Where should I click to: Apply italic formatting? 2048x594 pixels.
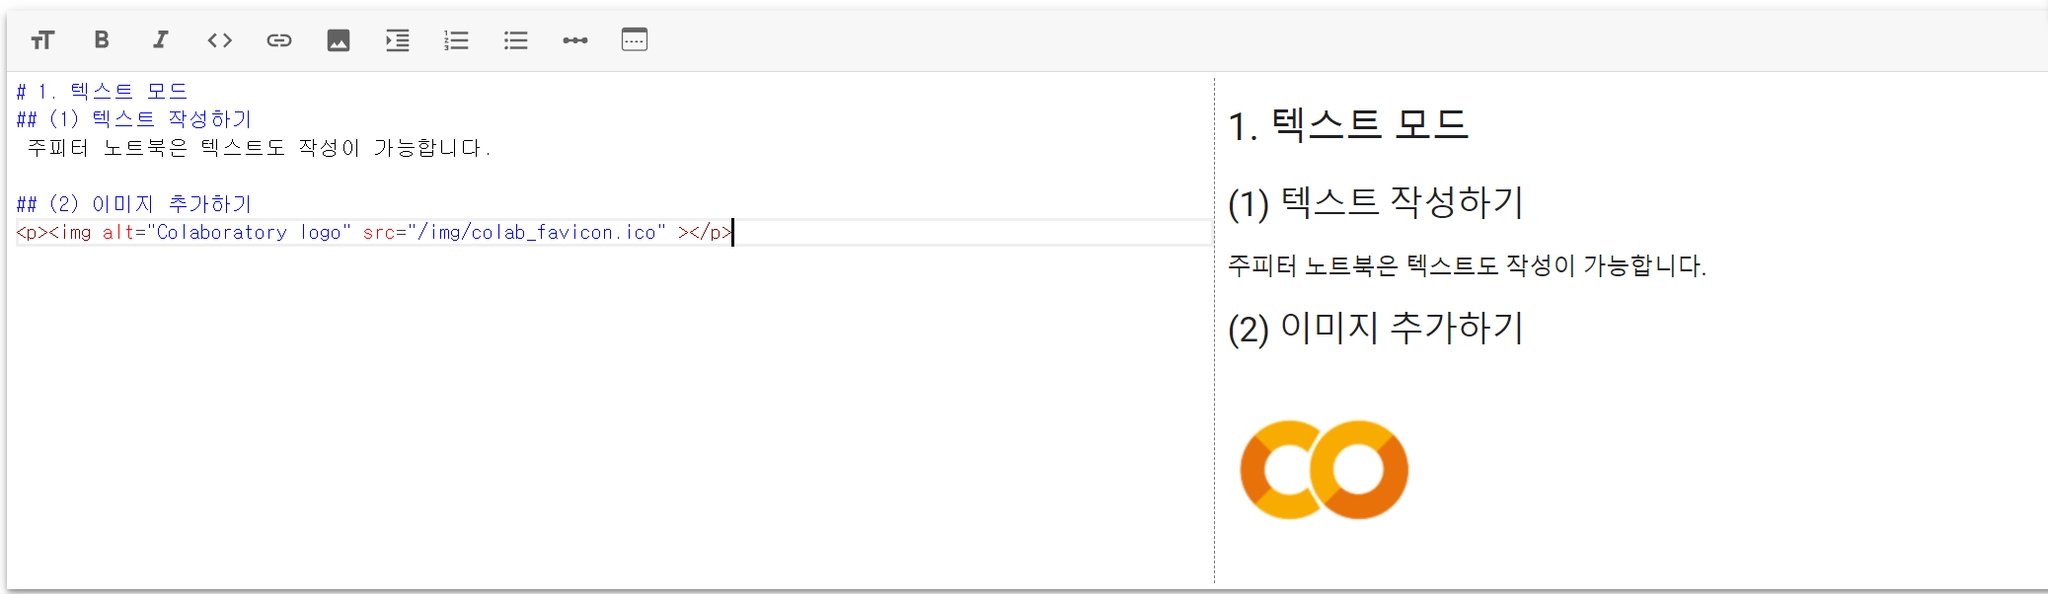pos(160,40)
